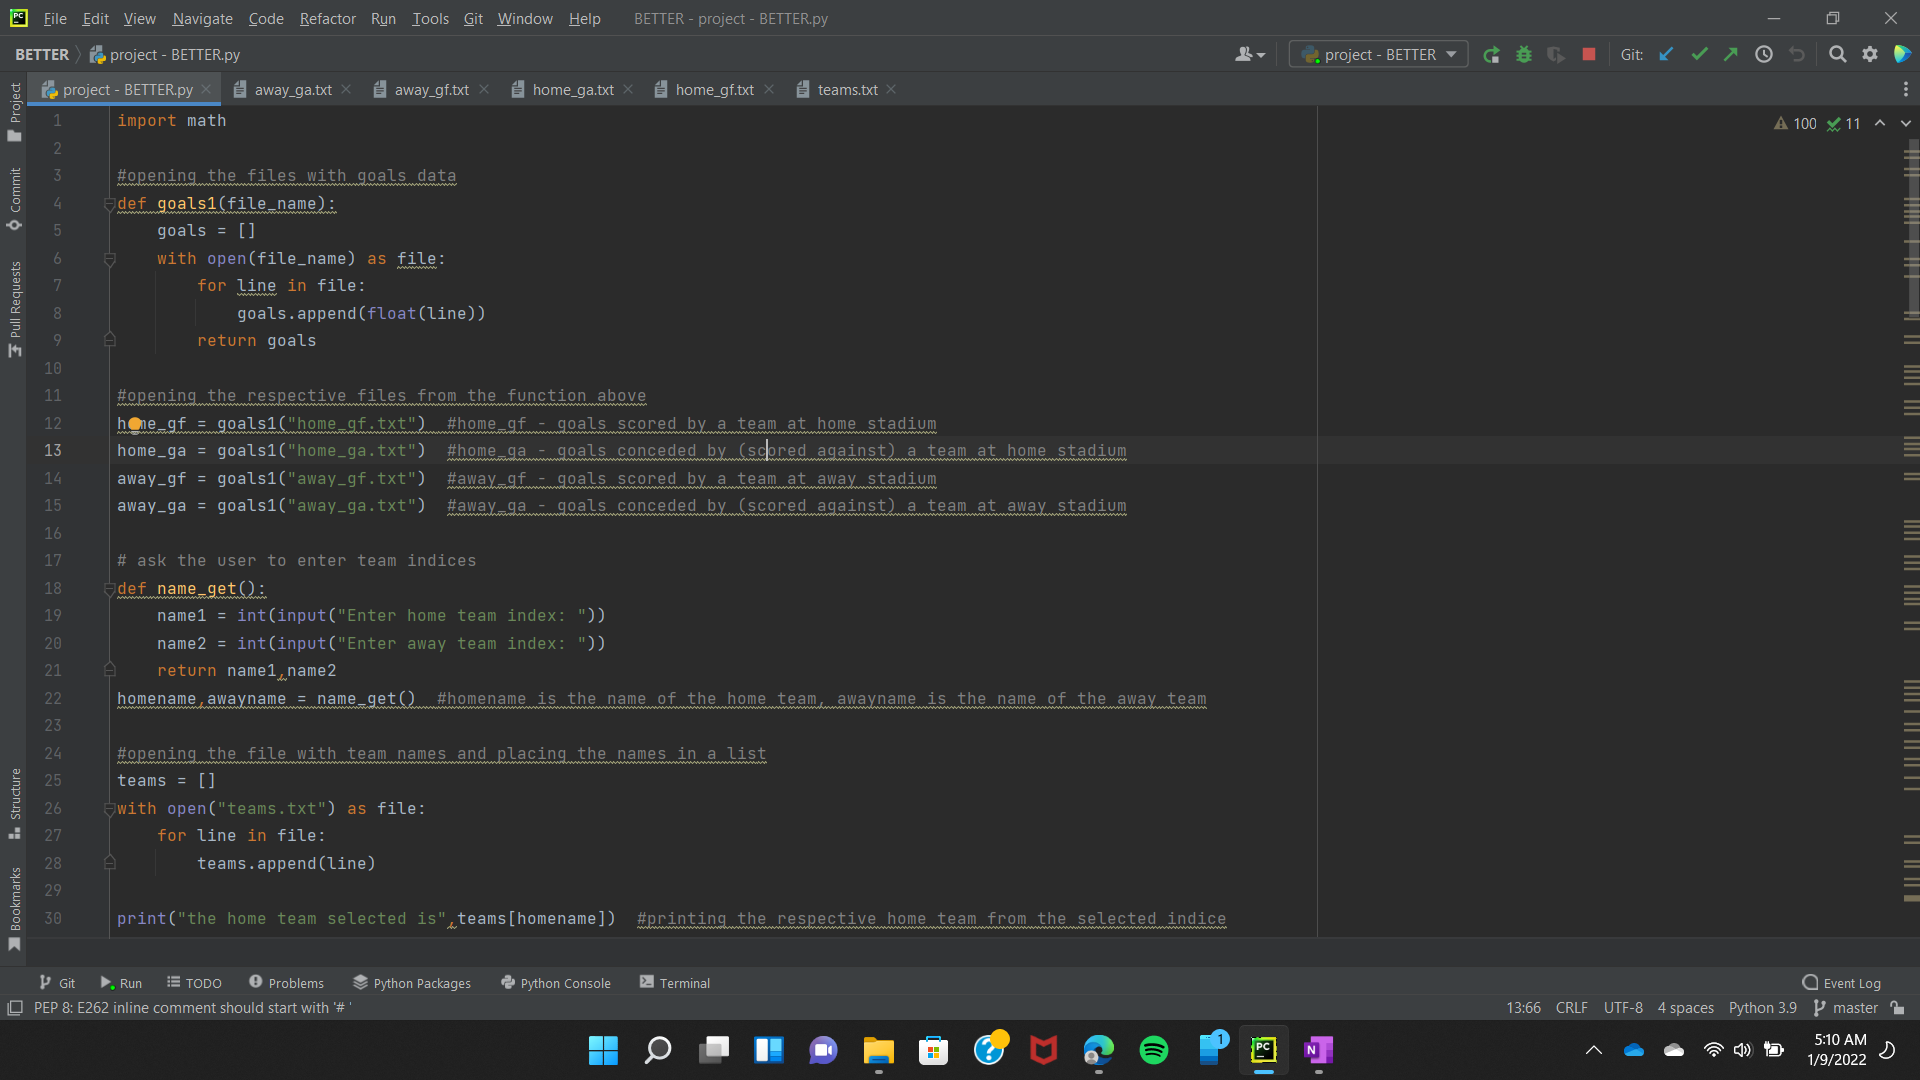Open the master git branch selector
This screenshot has height=1080, width=1920.
click(1846, 1008)
